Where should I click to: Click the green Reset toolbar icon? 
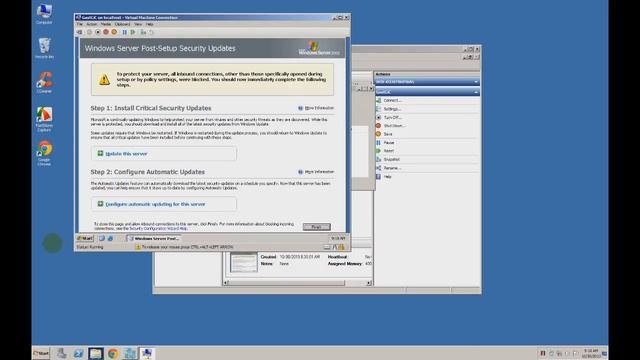click(133, 32)
